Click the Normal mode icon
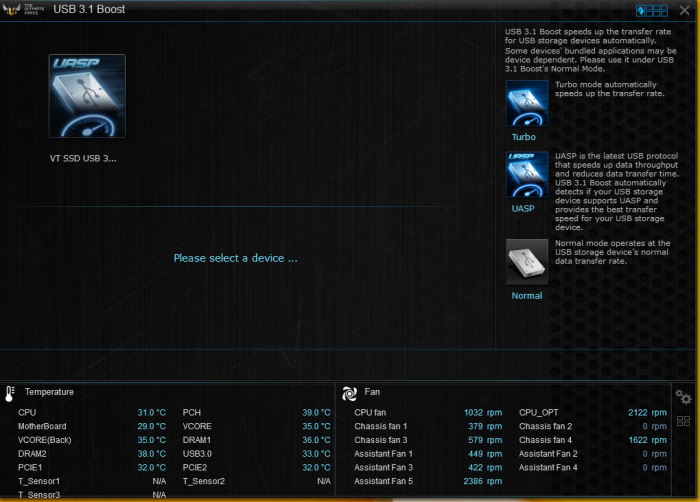The image size is (700, 502). click(527, 262)
